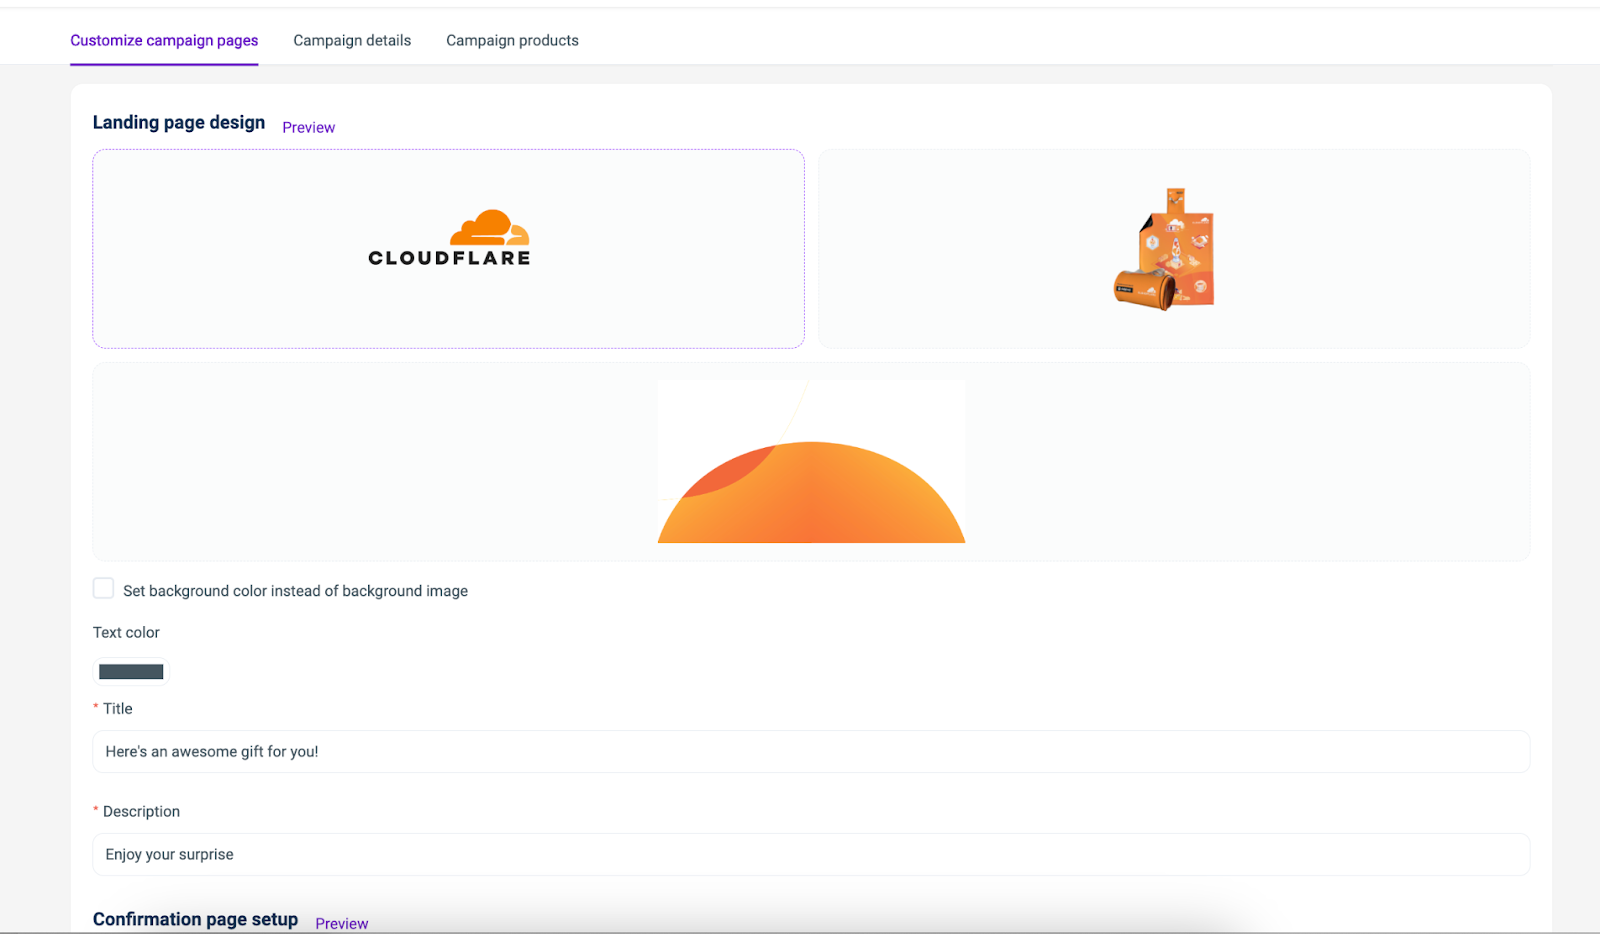Click Preview beside Landing page design
The width and height of the screenshot is (1600, 934).
pyautogui.click(x=308, y=128)
